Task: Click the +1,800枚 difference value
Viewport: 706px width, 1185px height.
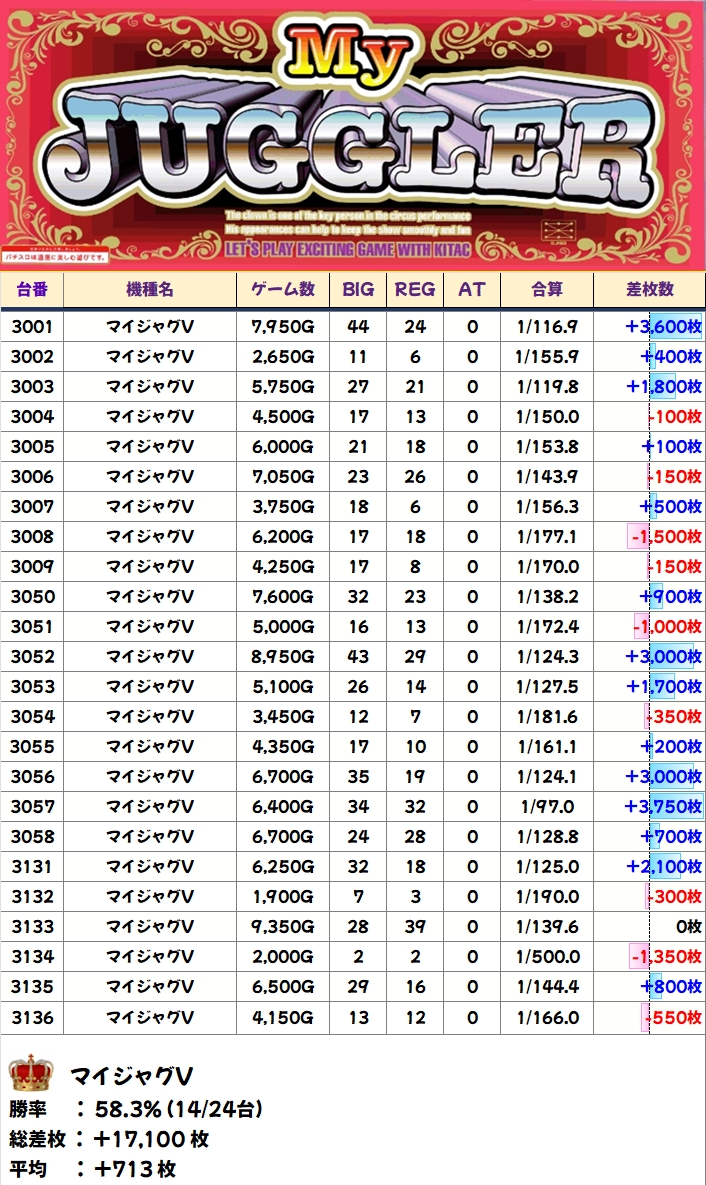Action: coord(664,387)
